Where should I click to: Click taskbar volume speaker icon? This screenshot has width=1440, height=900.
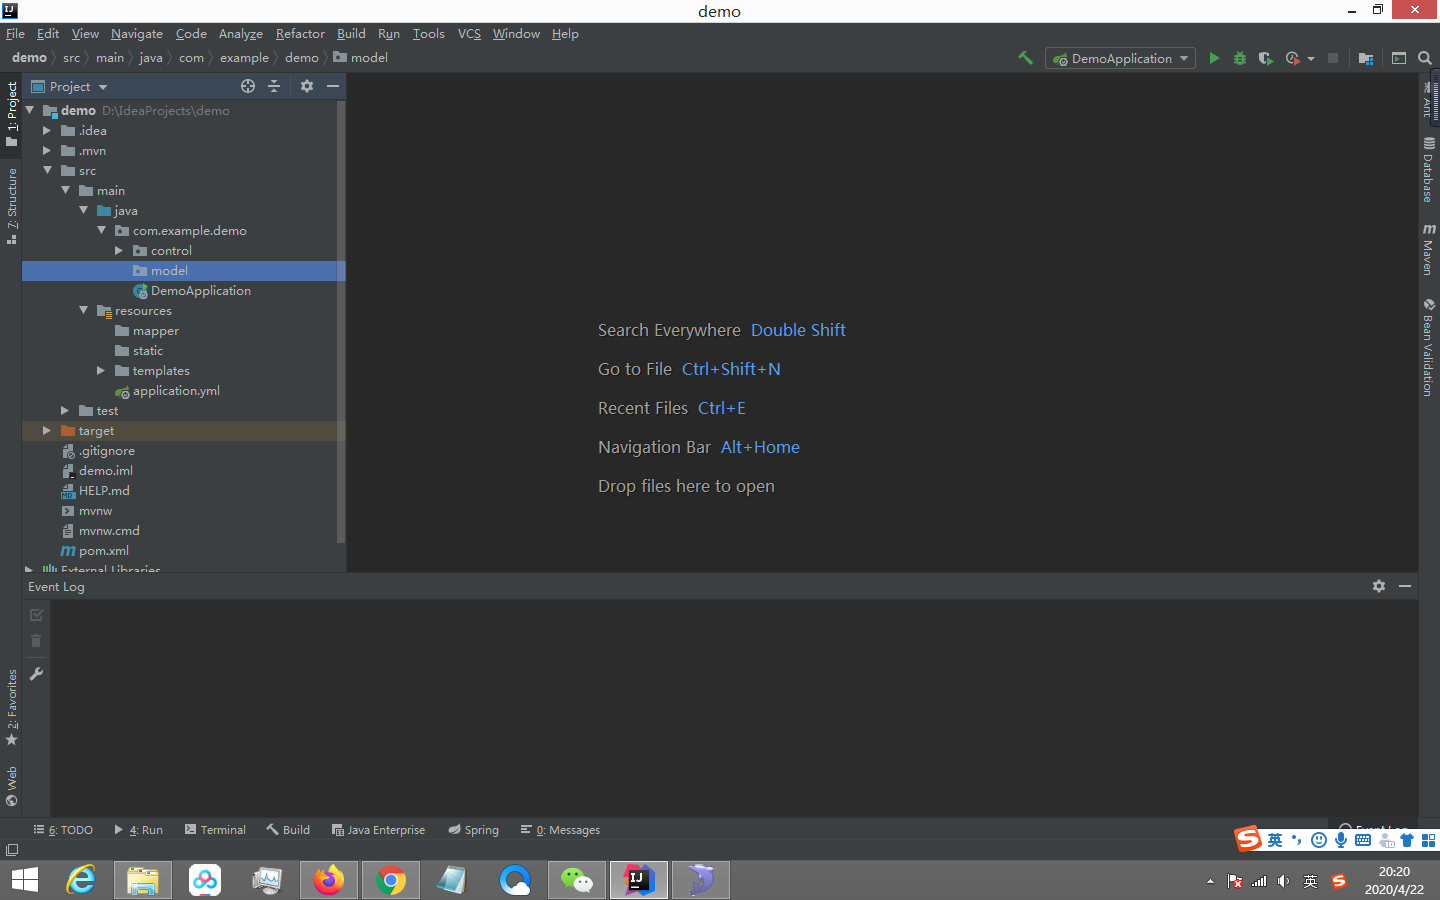click(1284, 881)
